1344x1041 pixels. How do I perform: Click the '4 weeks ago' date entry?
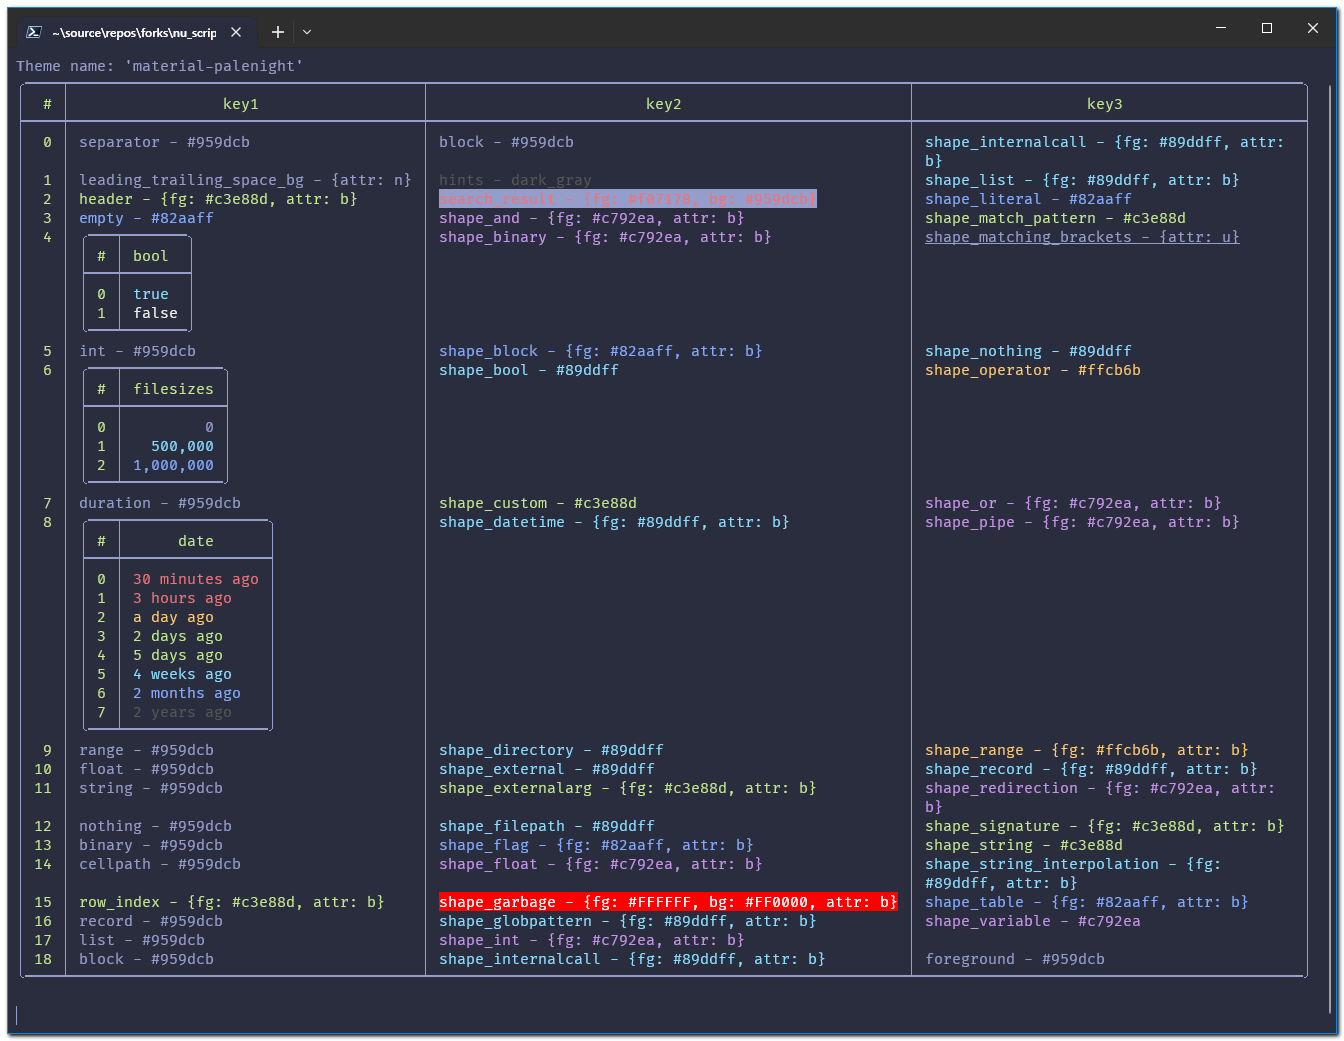pyautogui.click(x=183, y=674)
